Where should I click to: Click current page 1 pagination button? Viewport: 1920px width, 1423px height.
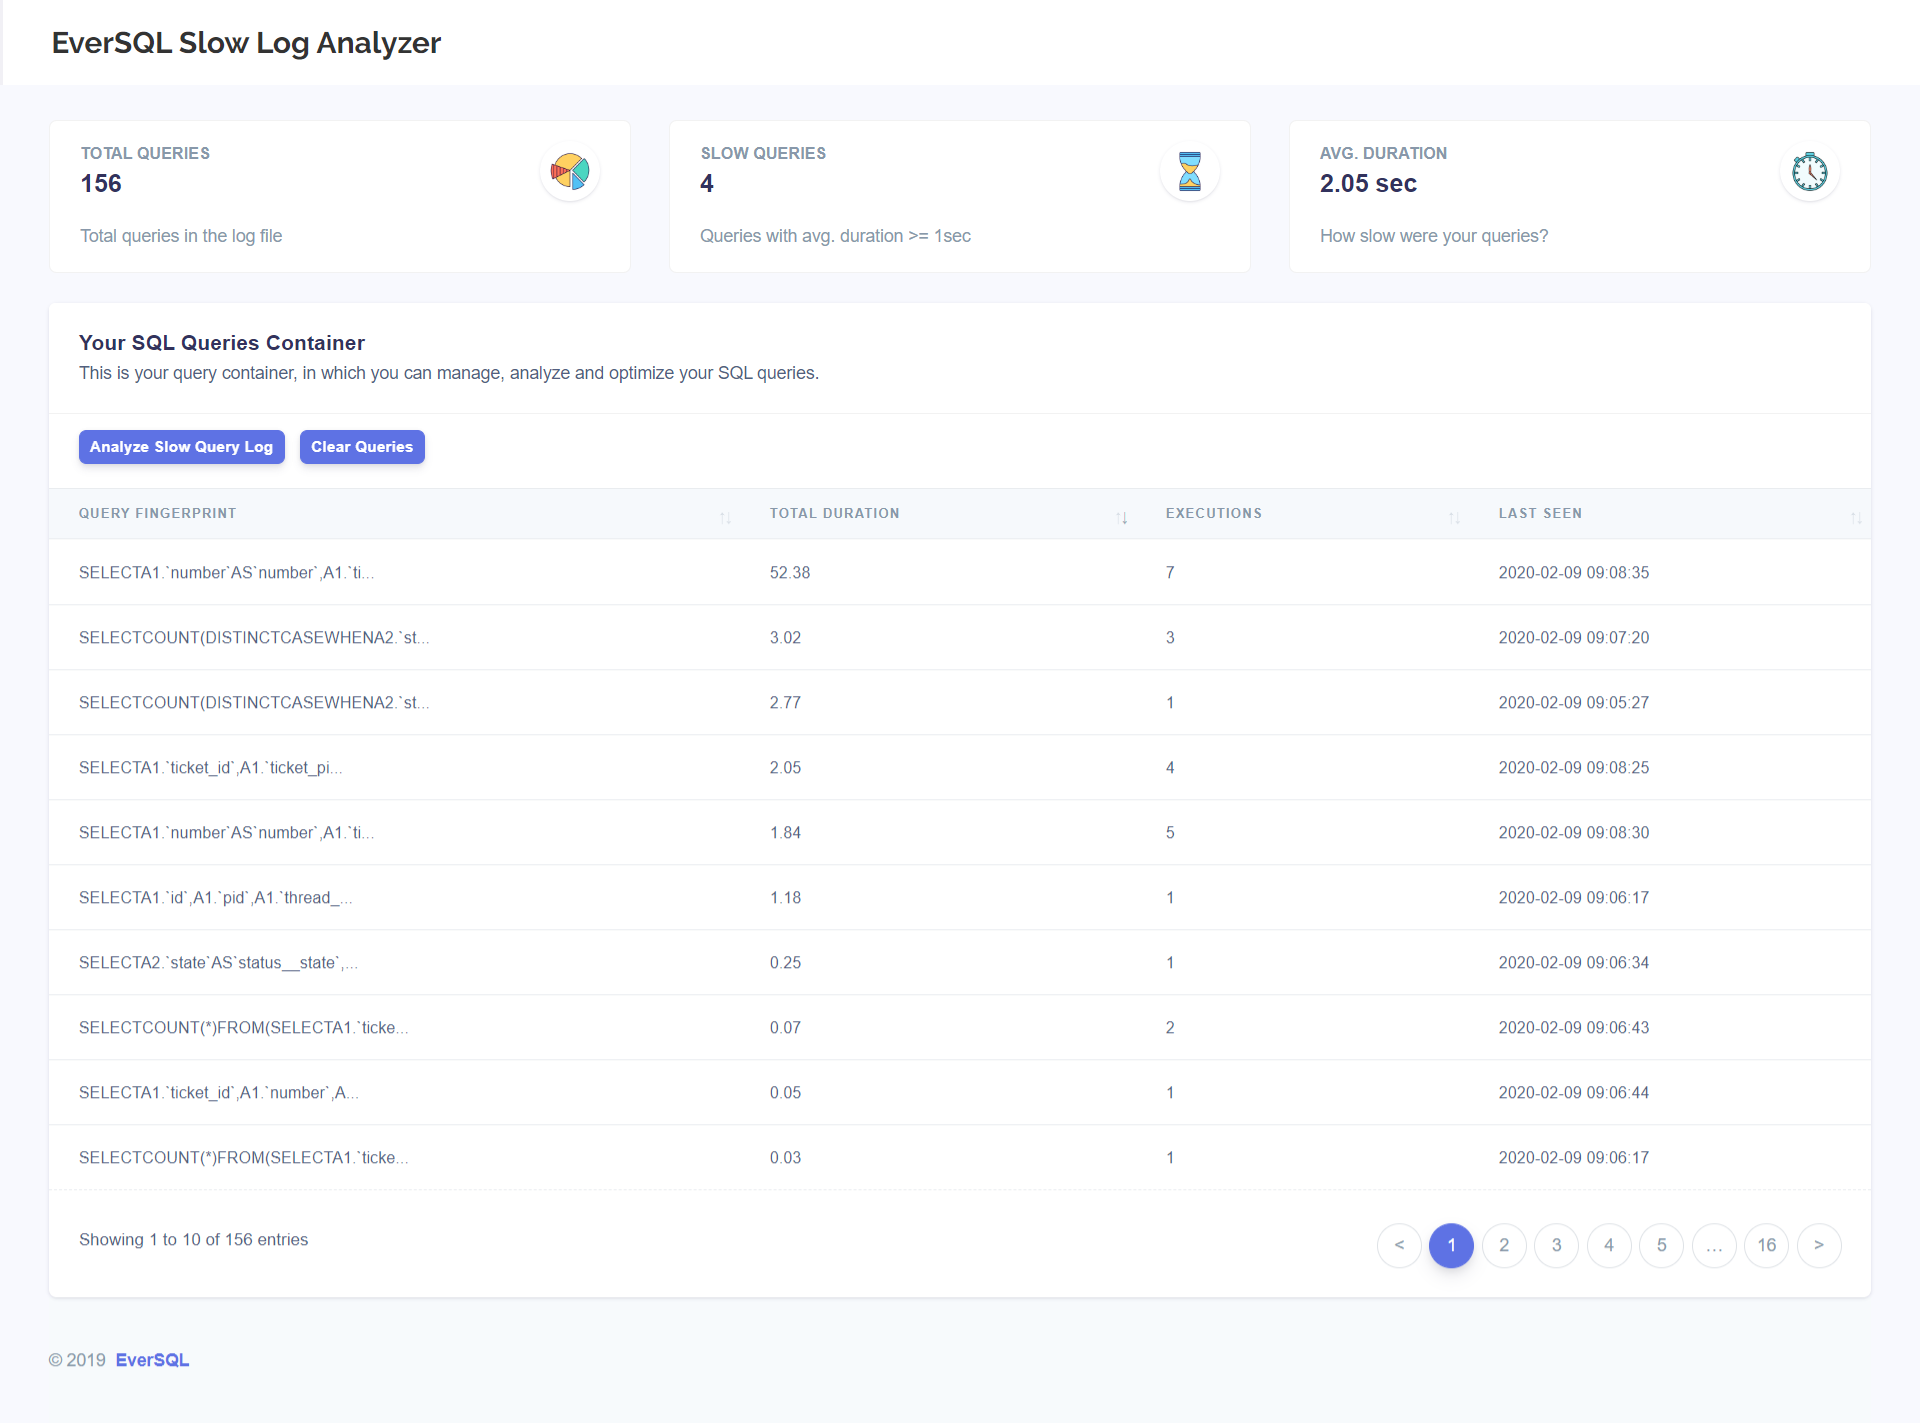[x=1451, y=1245]
